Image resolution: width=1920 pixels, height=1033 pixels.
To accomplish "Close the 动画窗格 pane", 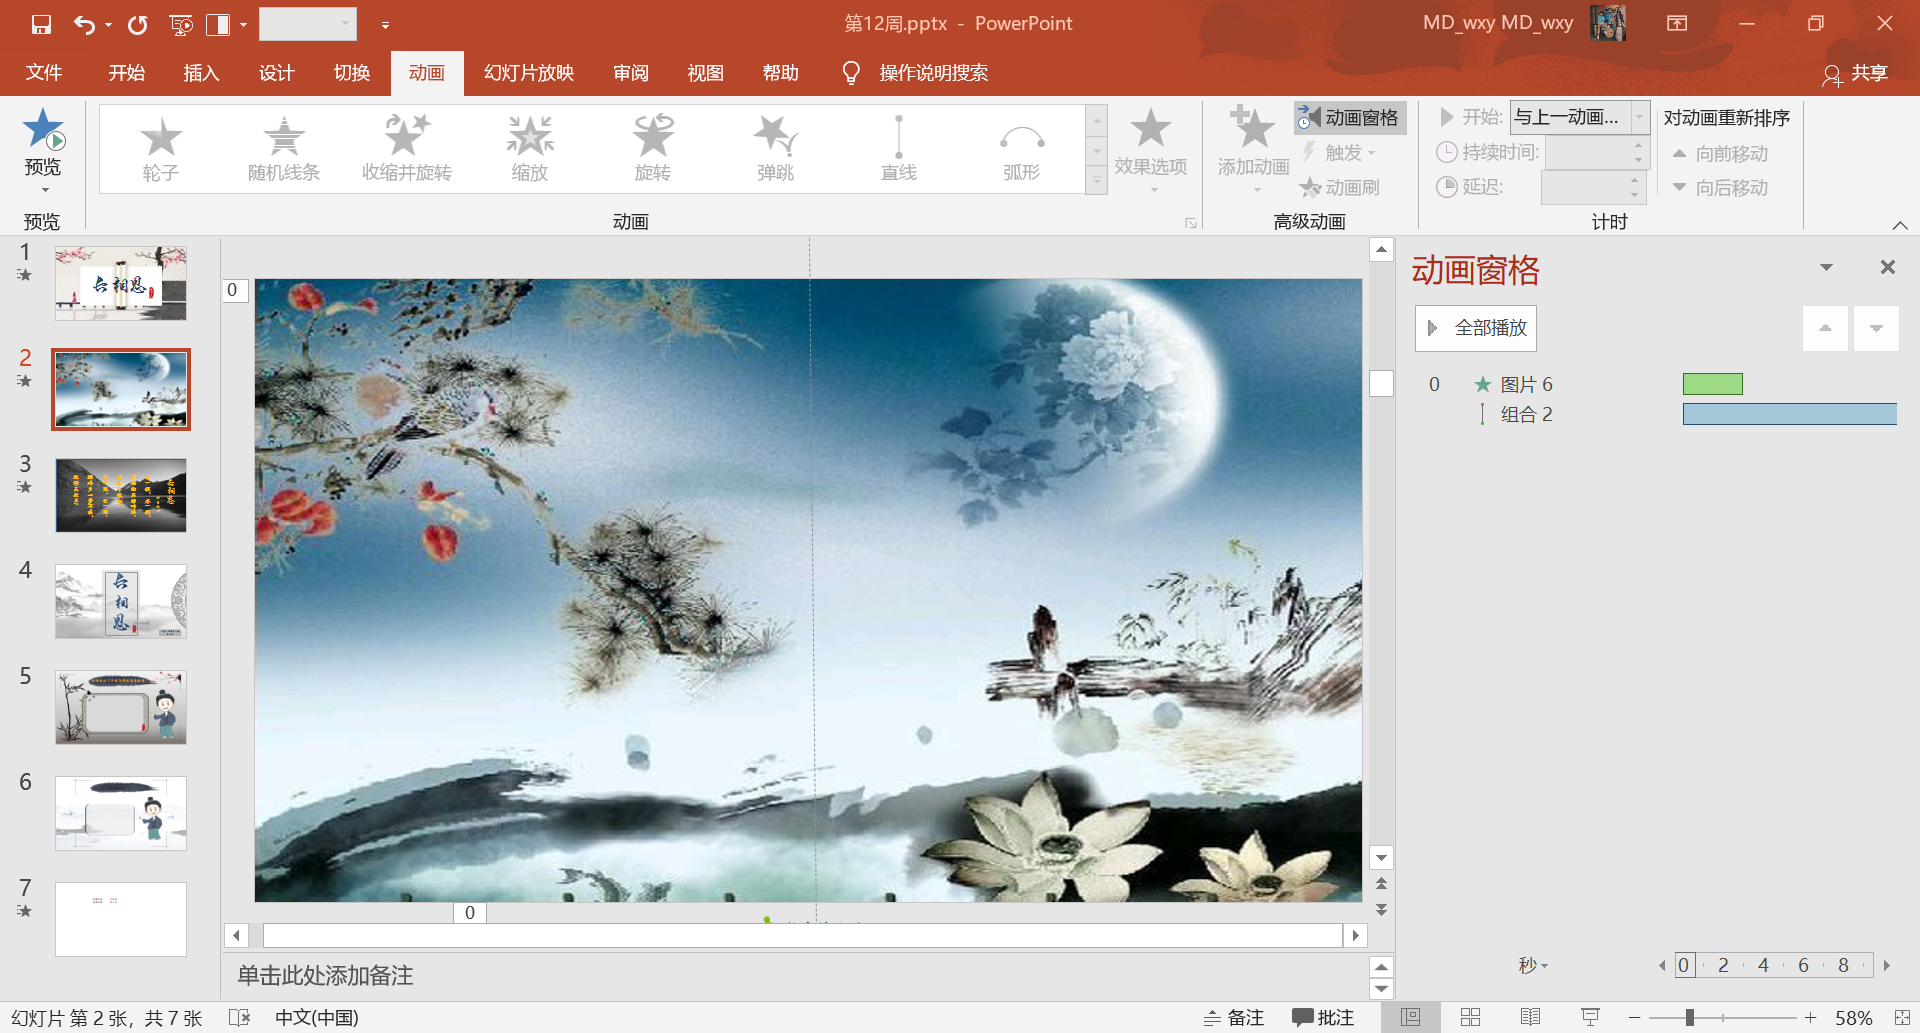I will (1887, 267).
